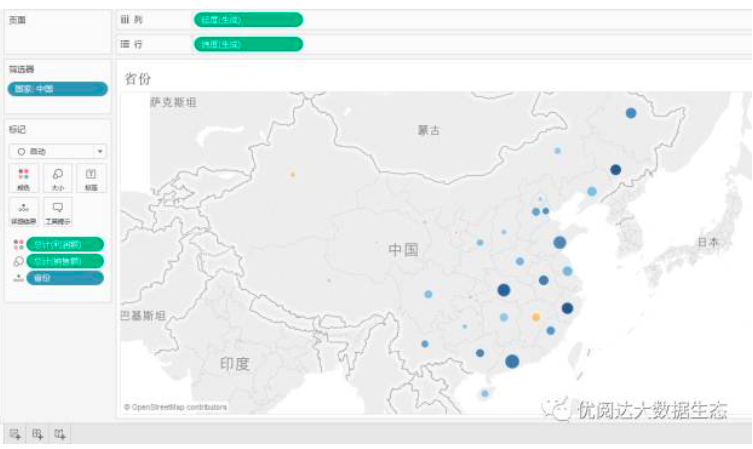Click the 省份 worksheet title
The width and height of the screenshot is (753, 449).
[138, 78]
